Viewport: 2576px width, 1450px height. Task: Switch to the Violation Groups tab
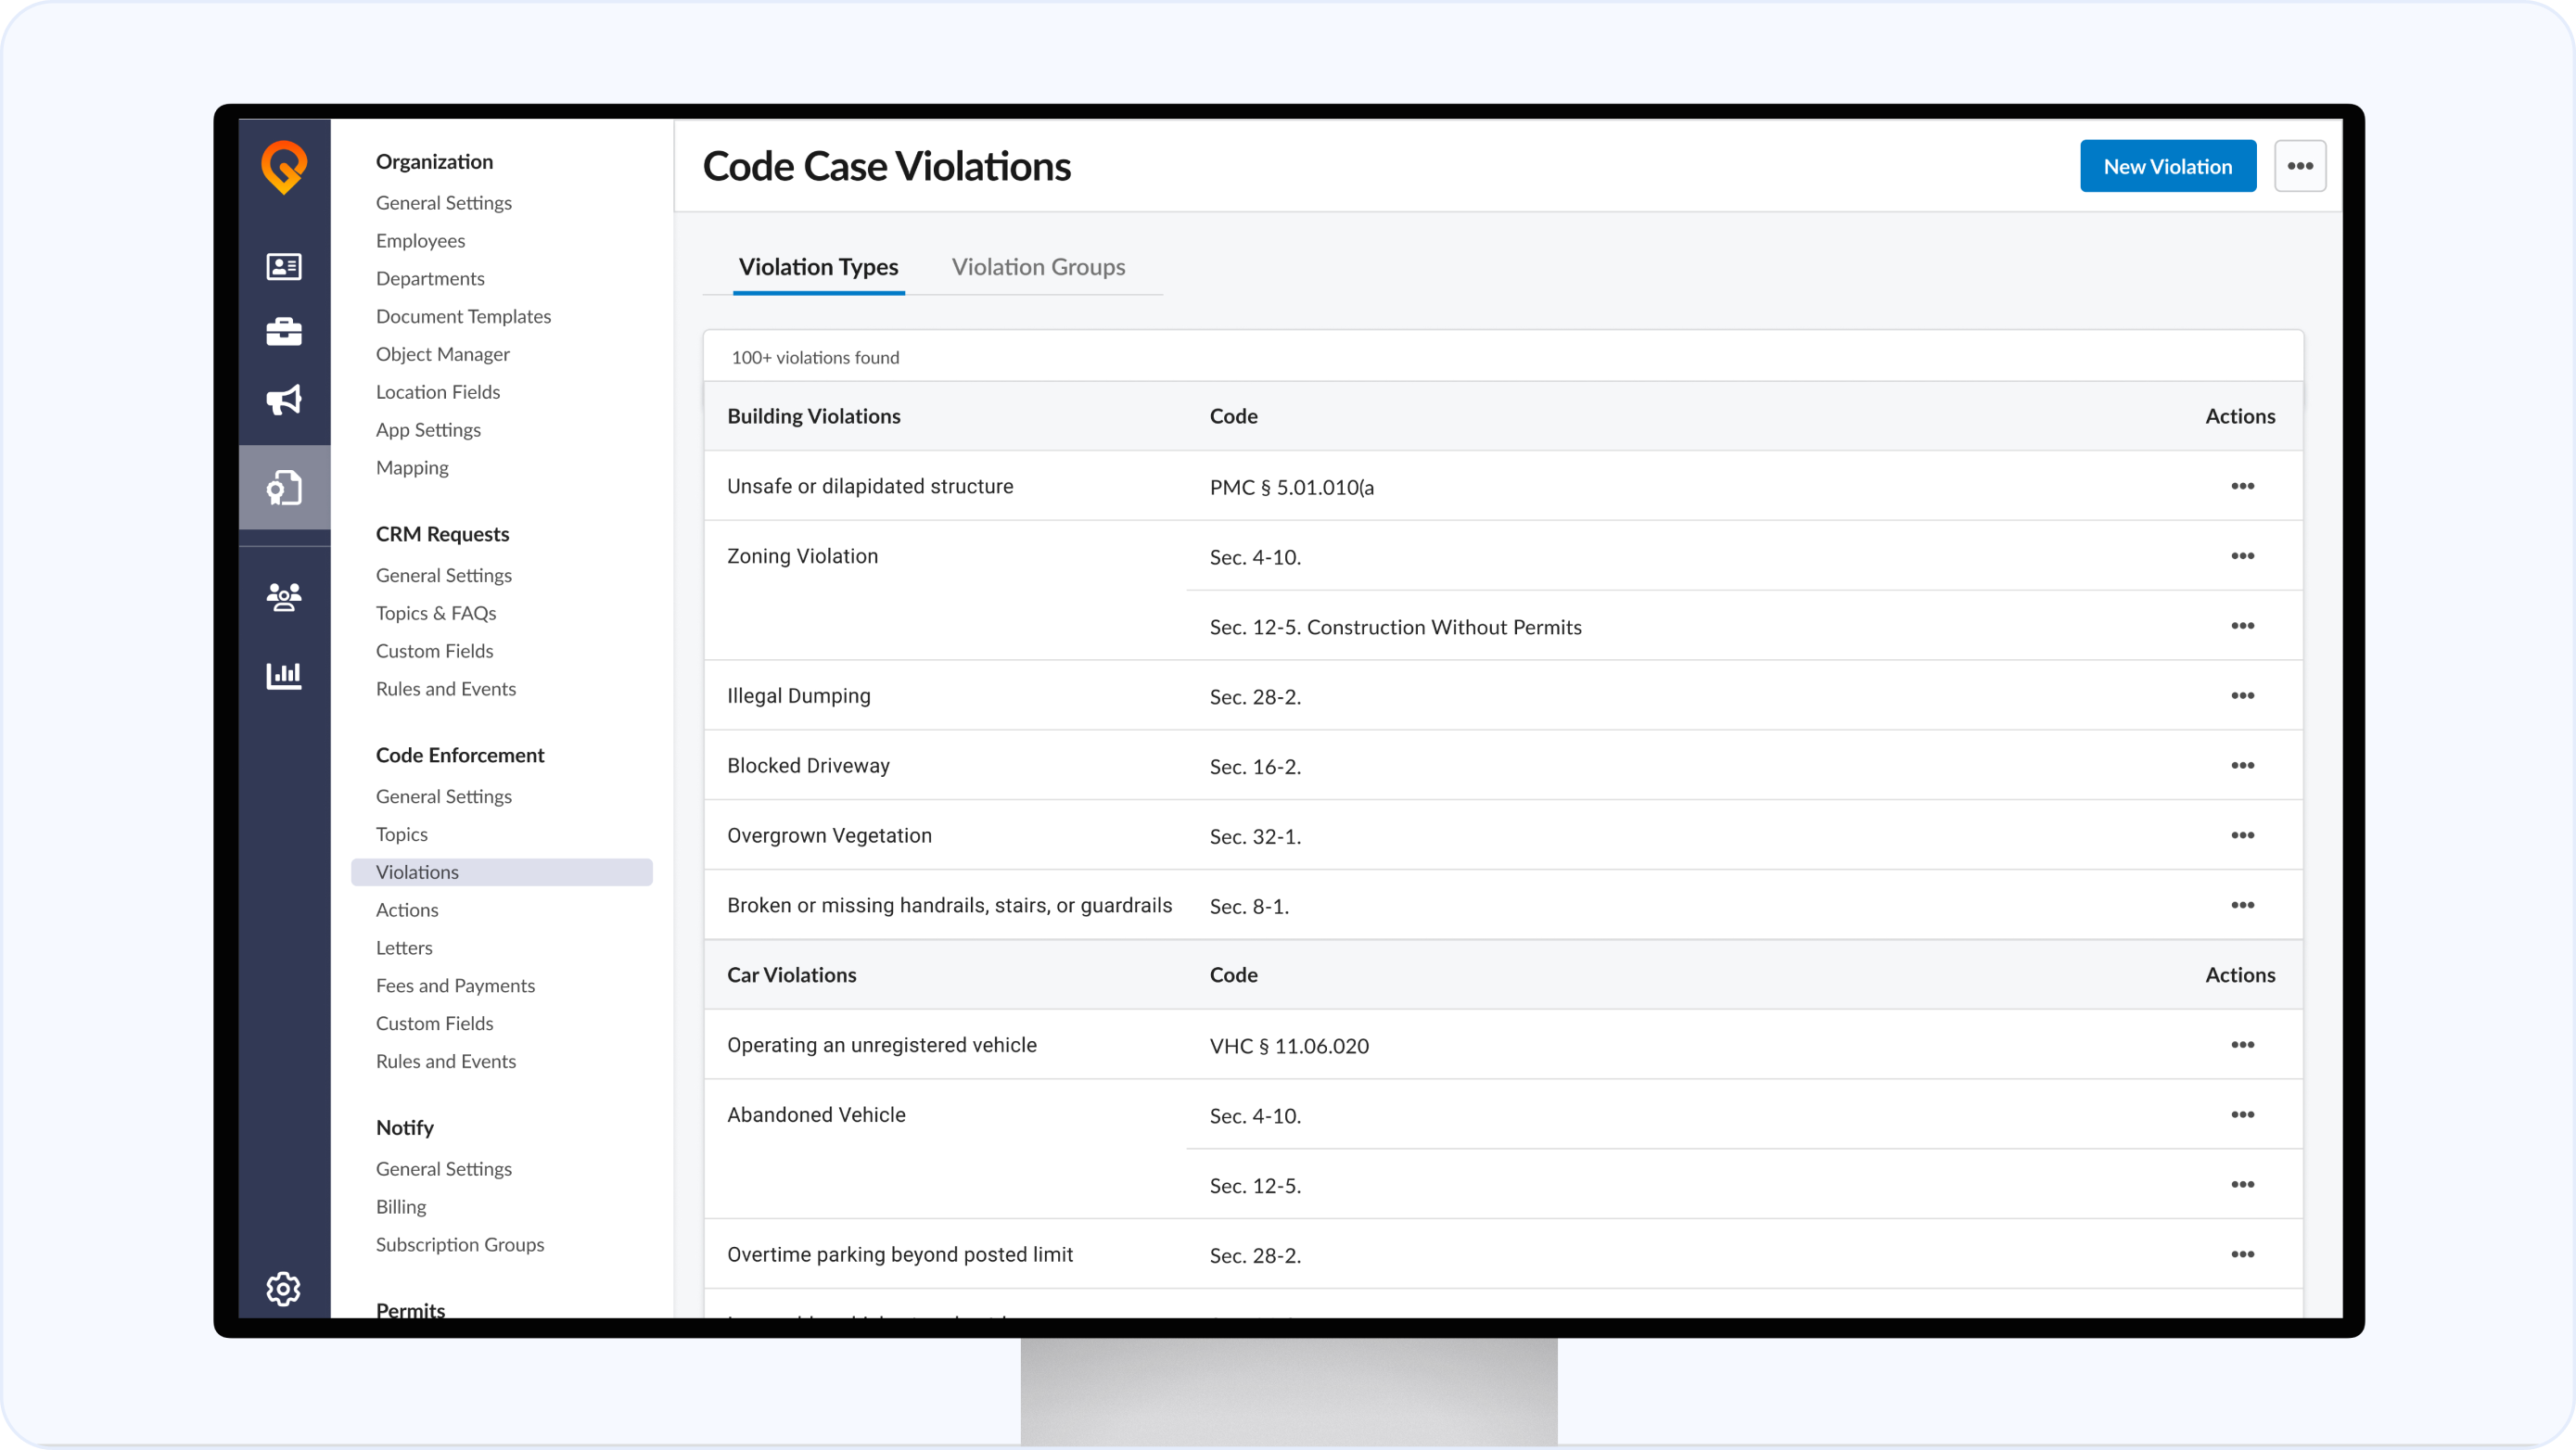click(1038, 267)
